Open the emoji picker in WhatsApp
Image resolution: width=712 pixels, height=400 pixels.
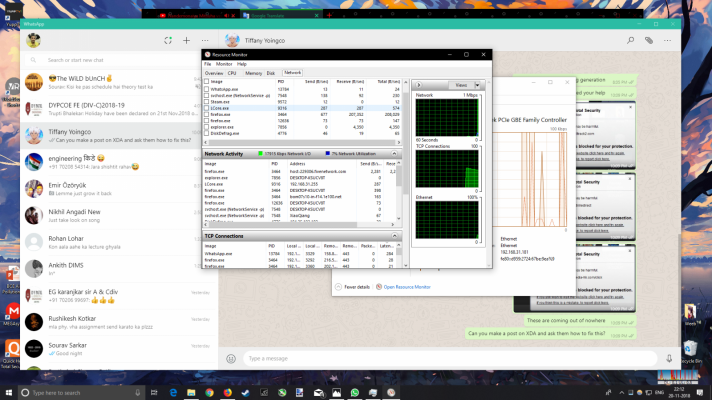tap(231, 359)
